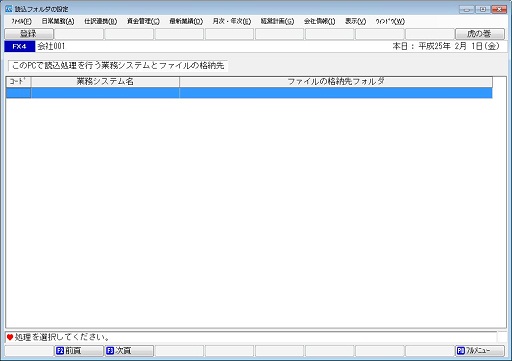Image resolution: width=512 pixels, height=361 pixels.
Task: Click the FX4 blue badge
Action: 19,46
